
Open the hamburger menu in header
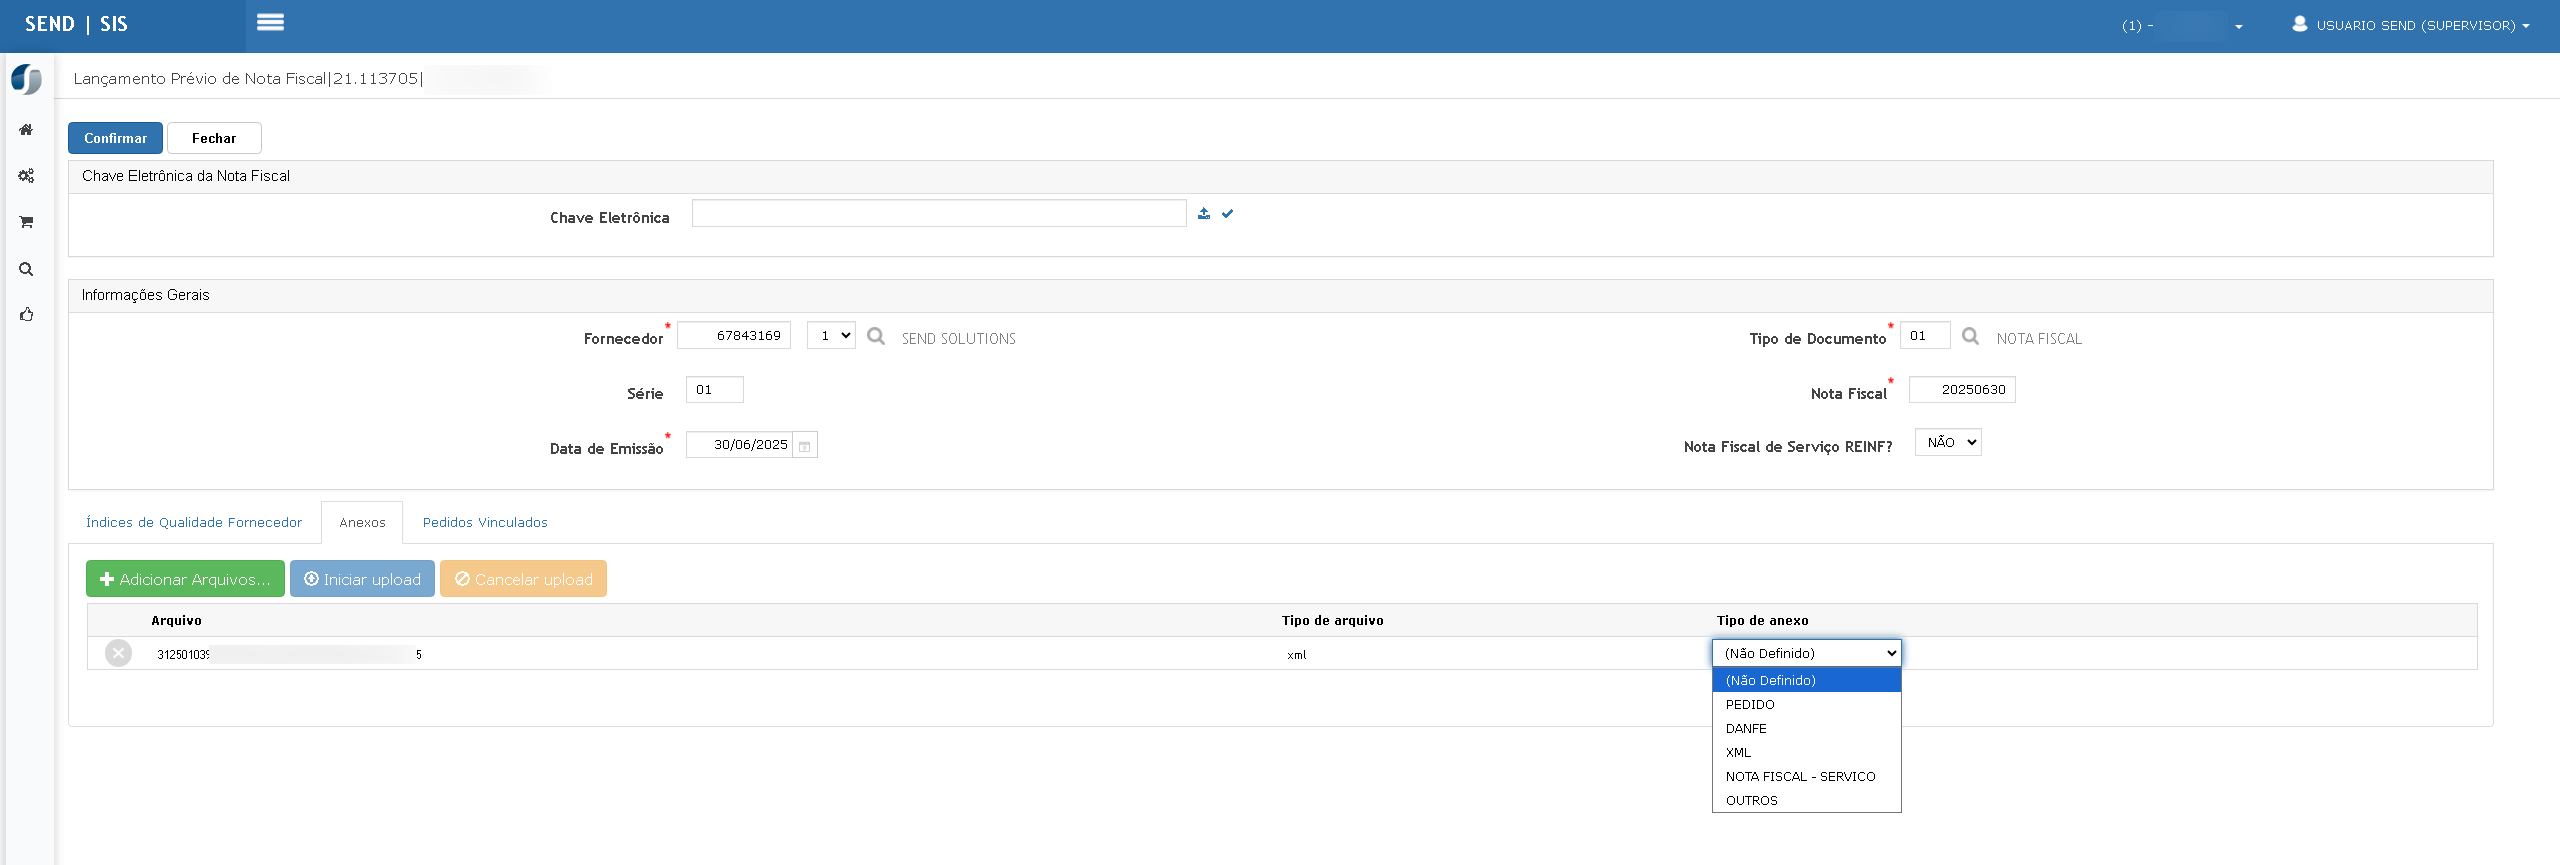click(270, 22)
